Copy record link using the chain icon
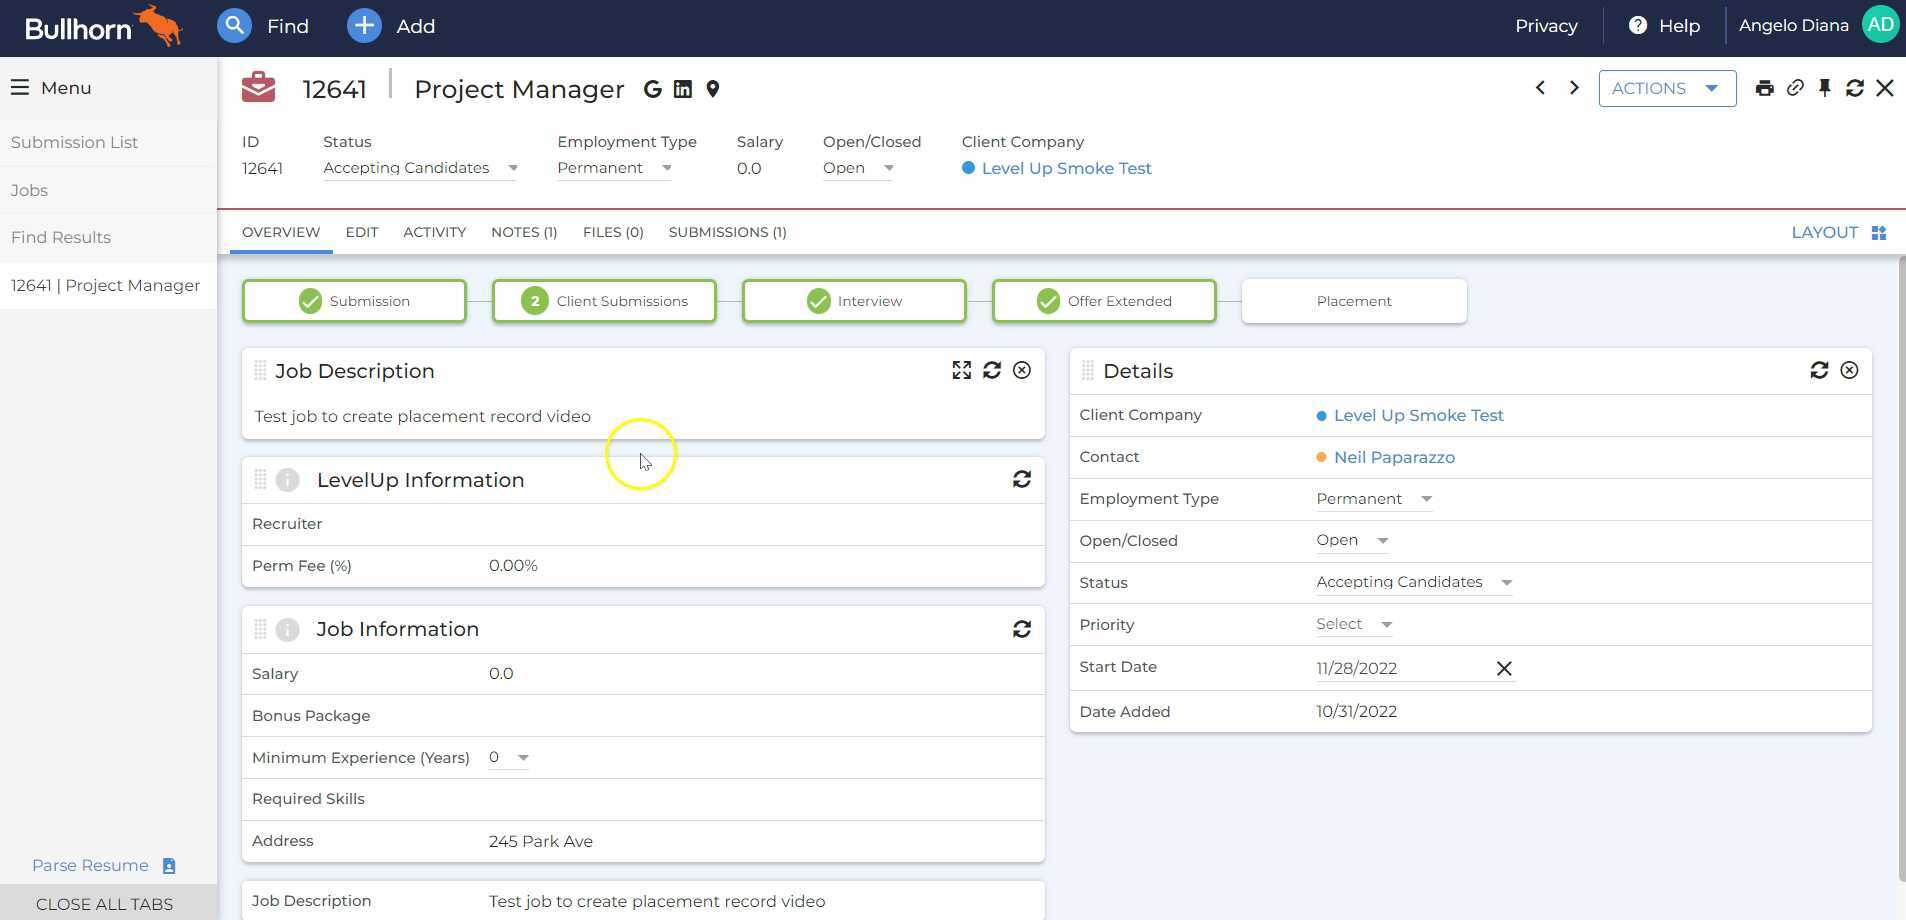1906x920 pixels. (1795, 88)
